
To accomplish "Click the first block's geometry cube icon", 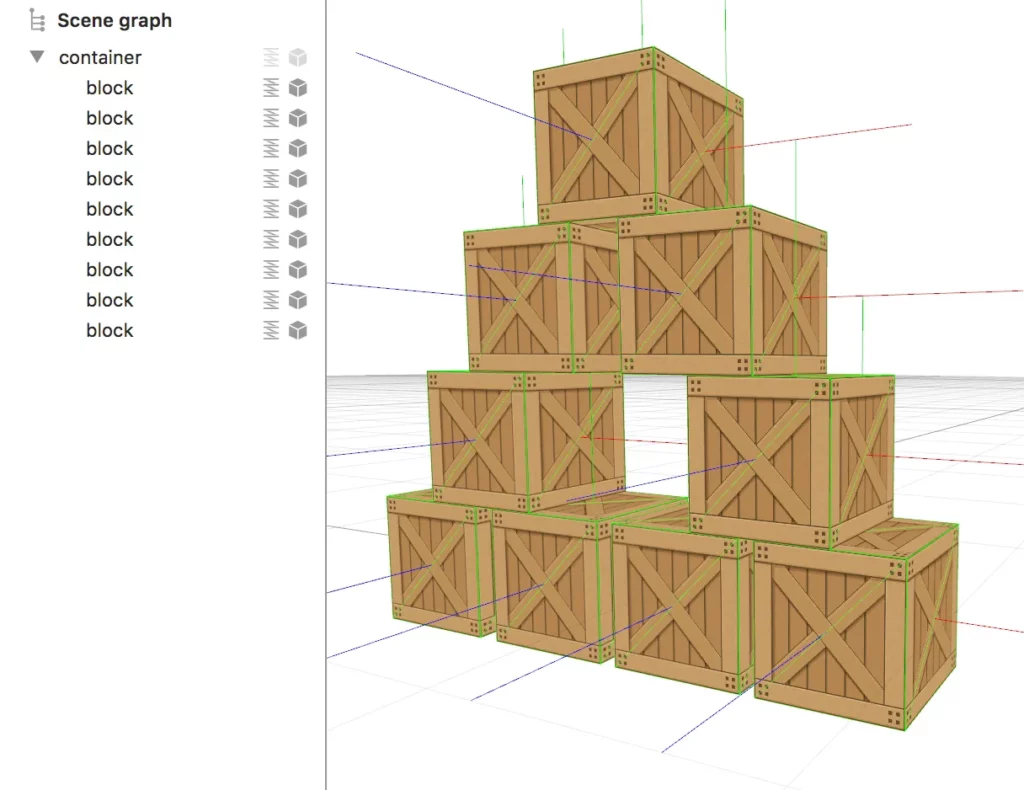I will (x=298, y=87).
